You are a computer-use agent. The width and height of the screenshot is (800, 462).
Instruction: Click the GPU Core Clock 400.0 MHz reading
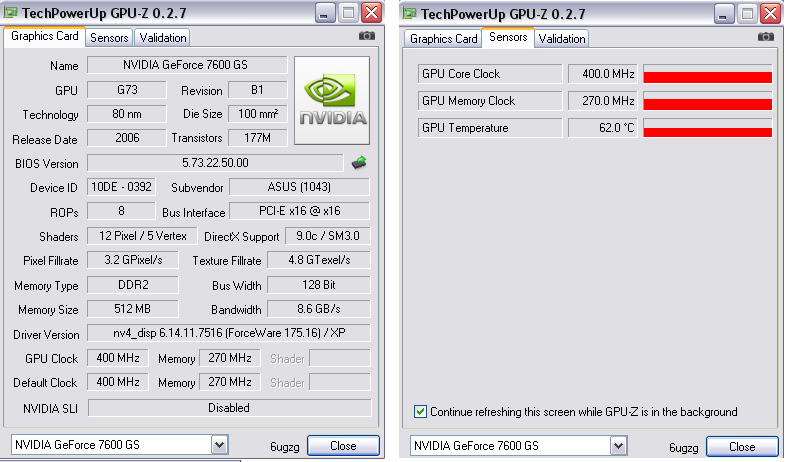(603, 74)
